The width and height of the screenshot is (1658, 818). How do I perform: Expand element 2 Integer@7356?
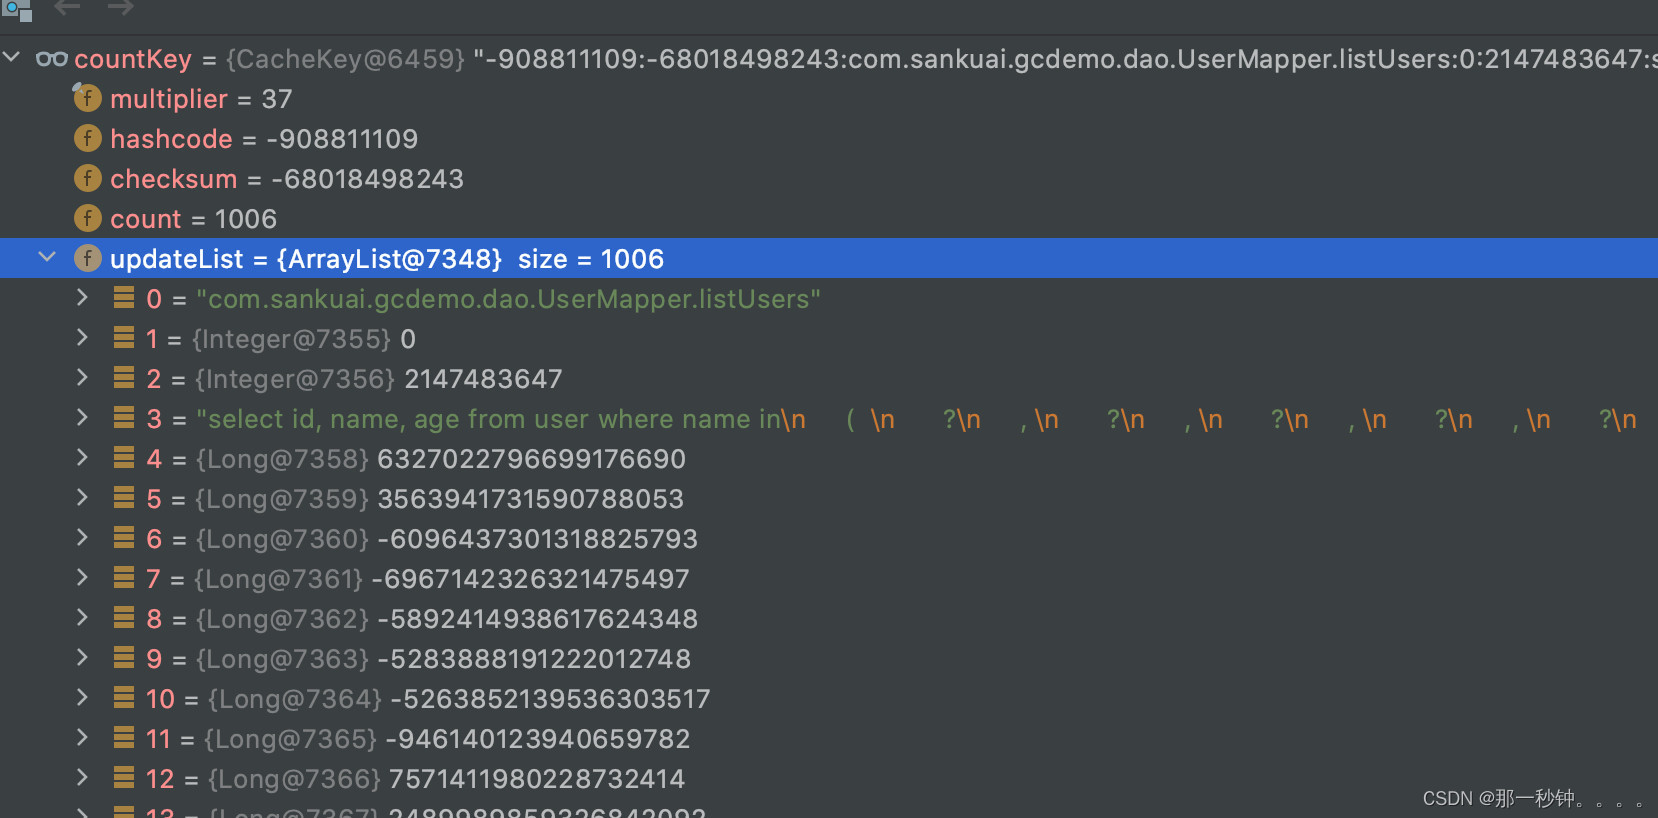pos(82,378)
